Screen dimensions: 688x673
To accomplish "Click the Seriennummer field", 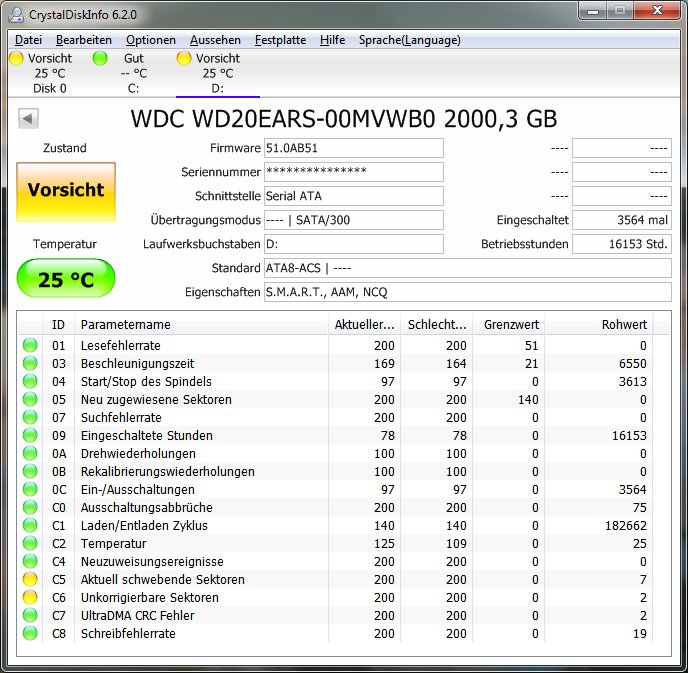I will 354,172.
